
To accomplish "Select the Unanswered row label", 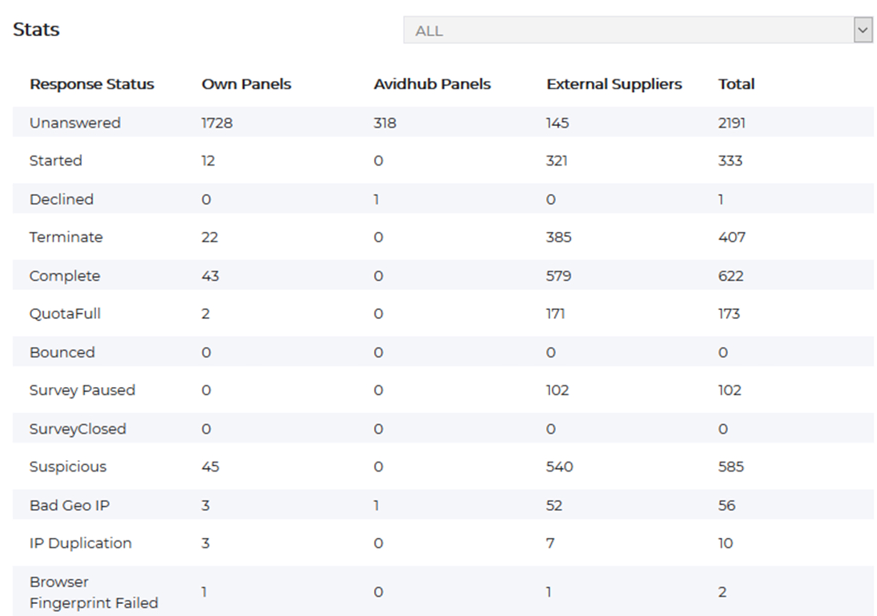I will click(x=75, y=123).
